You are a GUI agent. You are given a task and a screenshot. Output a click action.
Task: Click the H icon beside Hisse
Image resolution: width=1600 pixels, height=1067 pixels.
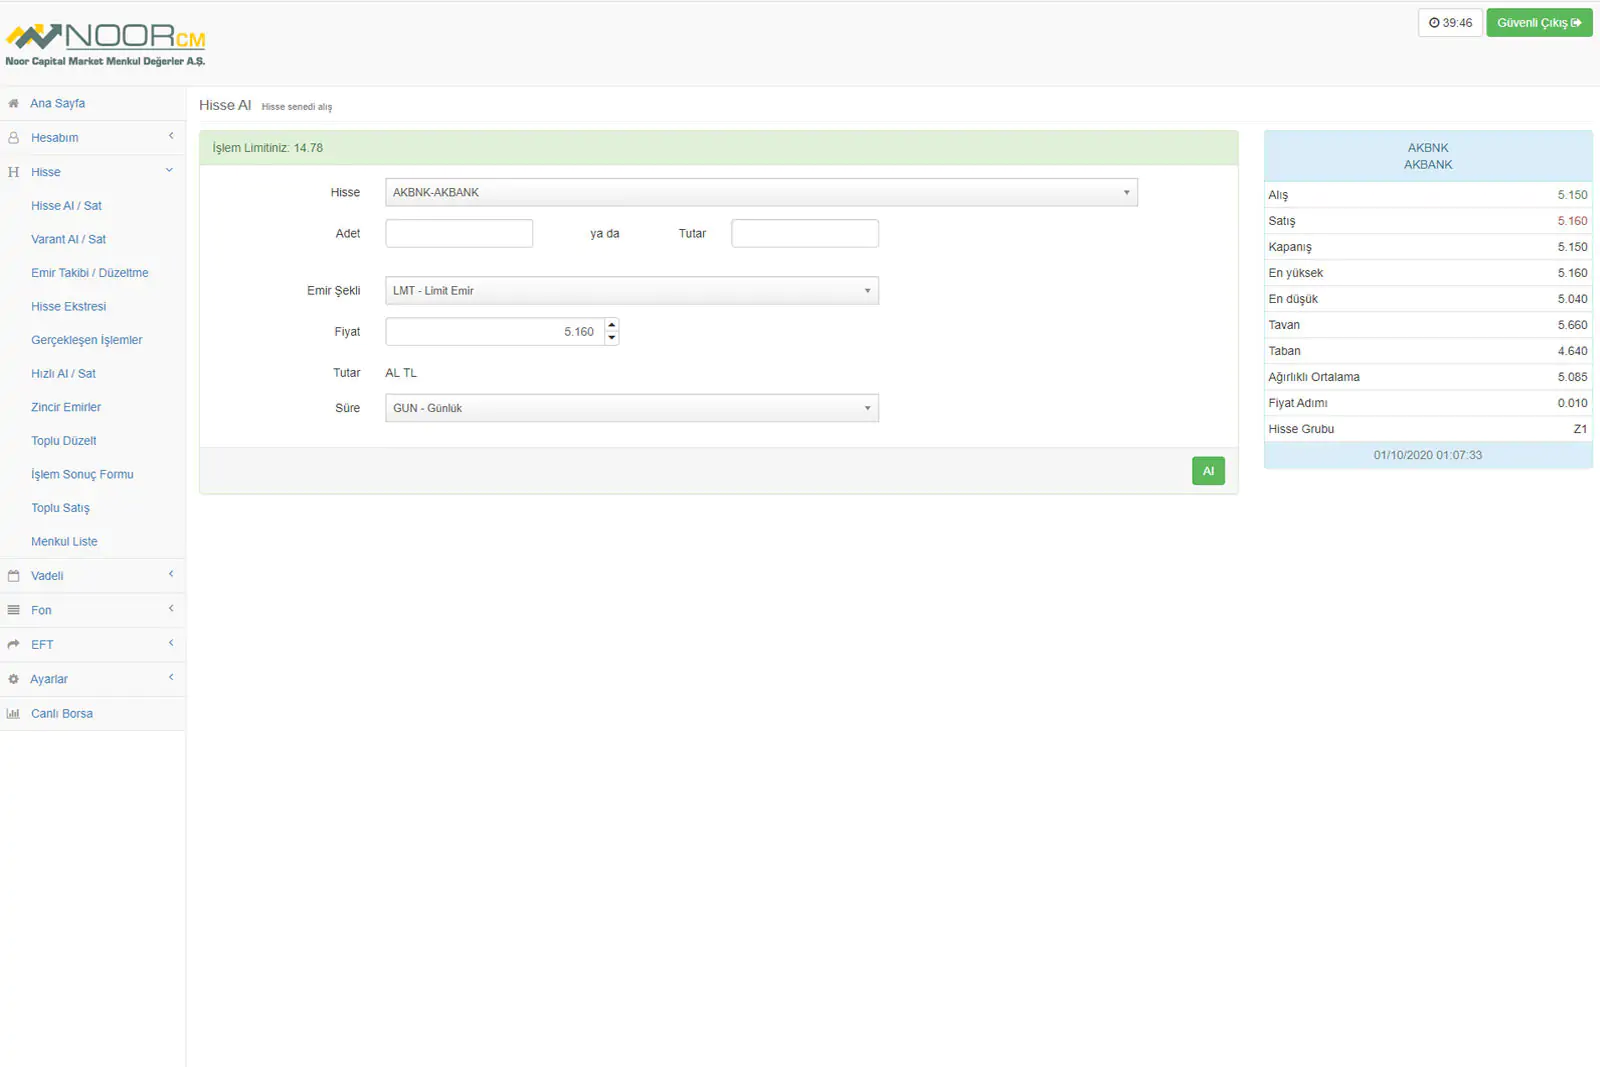13,172
